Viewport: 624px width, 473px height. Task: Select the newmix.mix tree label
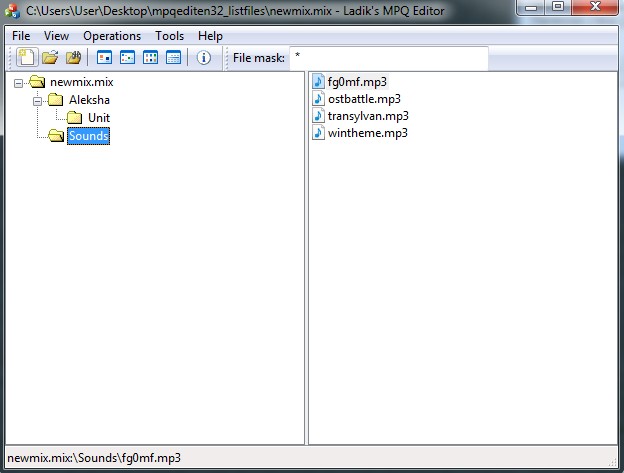[x=82, y=82]
